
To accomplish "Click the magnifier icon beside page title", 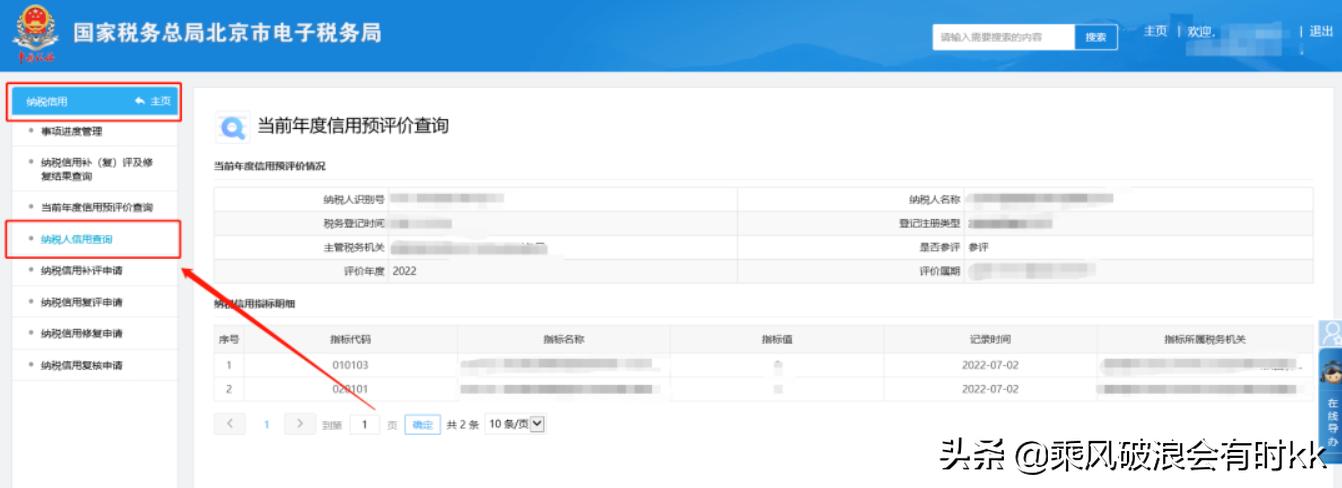I will (x=232, y=127).
